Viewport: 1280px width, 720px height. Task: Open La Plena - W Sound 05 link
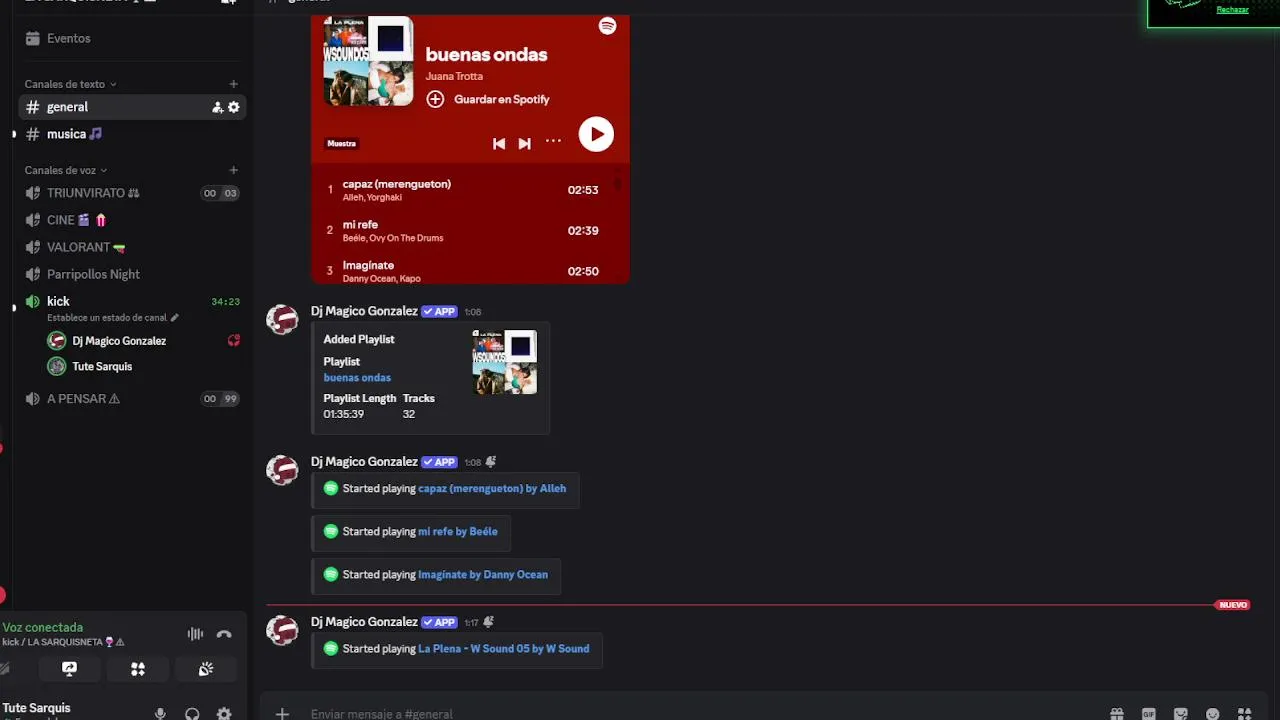[x=503, y=649]
